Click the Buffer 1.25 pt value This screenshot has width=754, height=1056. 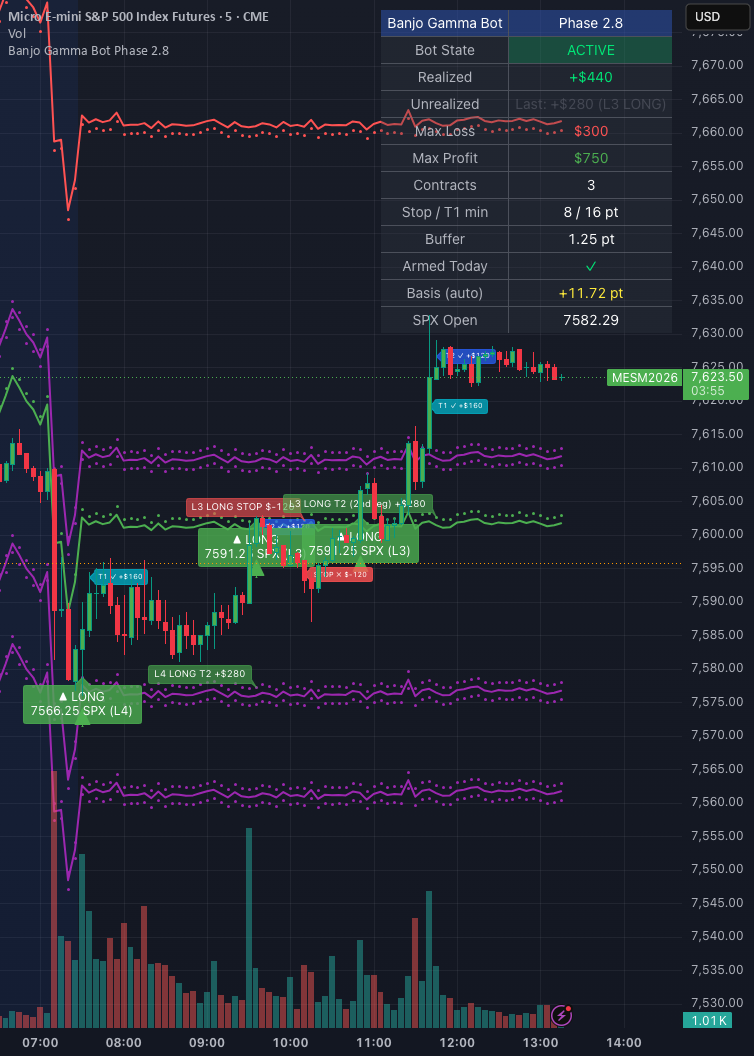590,239
